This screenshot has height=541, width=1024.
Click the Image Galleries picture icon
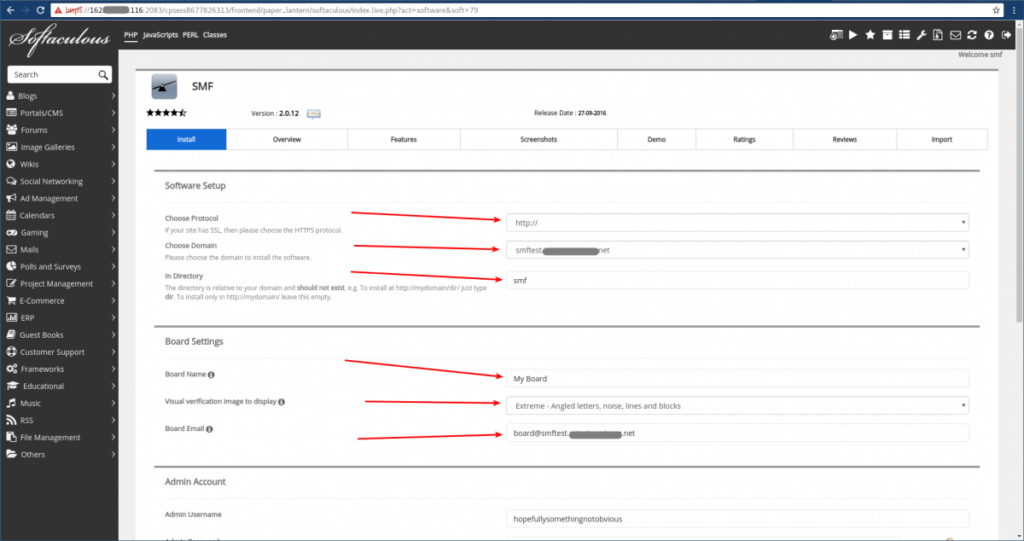tap(11, 147)
